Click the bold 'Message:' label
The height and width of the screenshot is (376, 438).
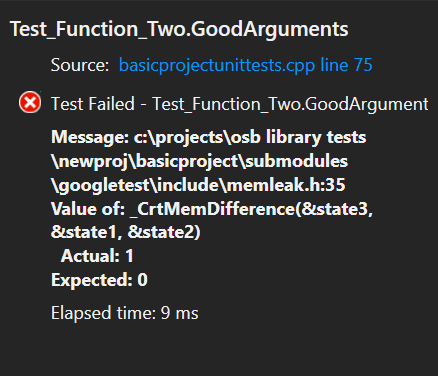(90, 137)
